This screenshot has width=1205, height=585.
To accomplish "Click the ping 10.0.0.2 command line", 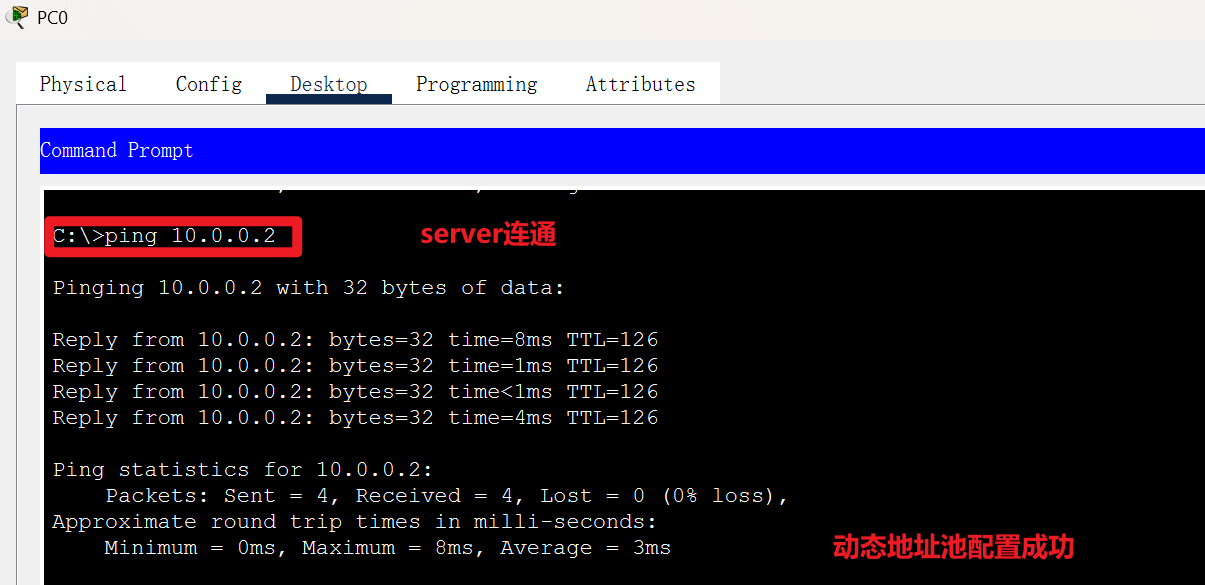I will tap(164, 236).
